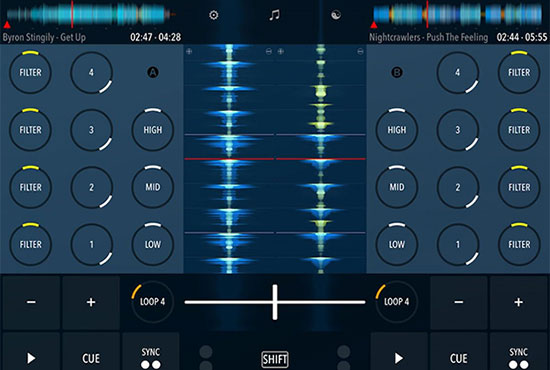Tap the indicator dots left of SHIFT
The image size is (550, 370).
click(x=206, y=358)
